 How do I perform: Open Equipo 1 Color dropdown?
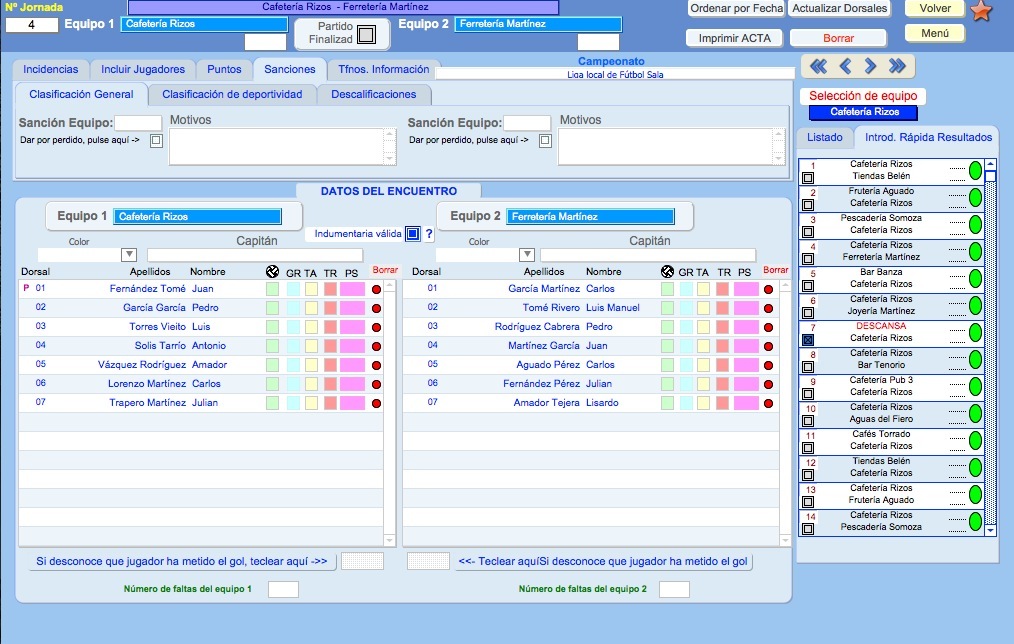coord(129,255)
